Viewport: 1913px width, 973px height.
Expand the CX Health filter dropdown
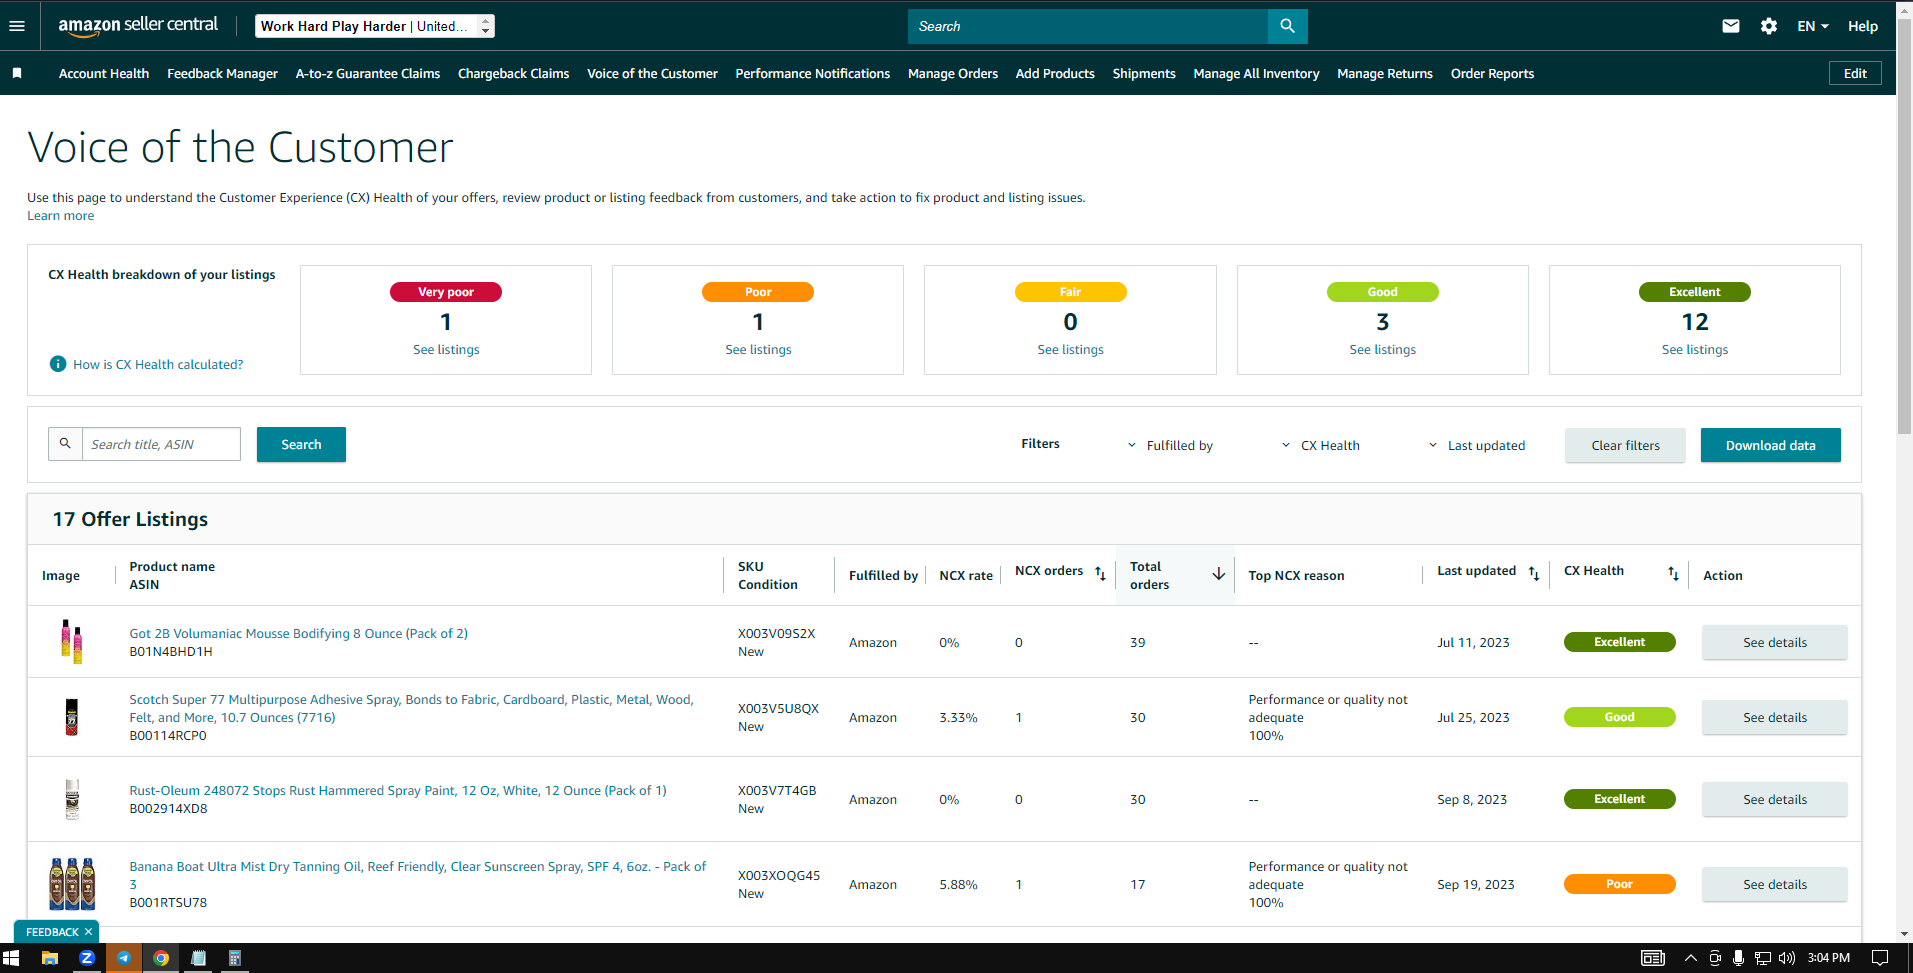pos(1320,445)
